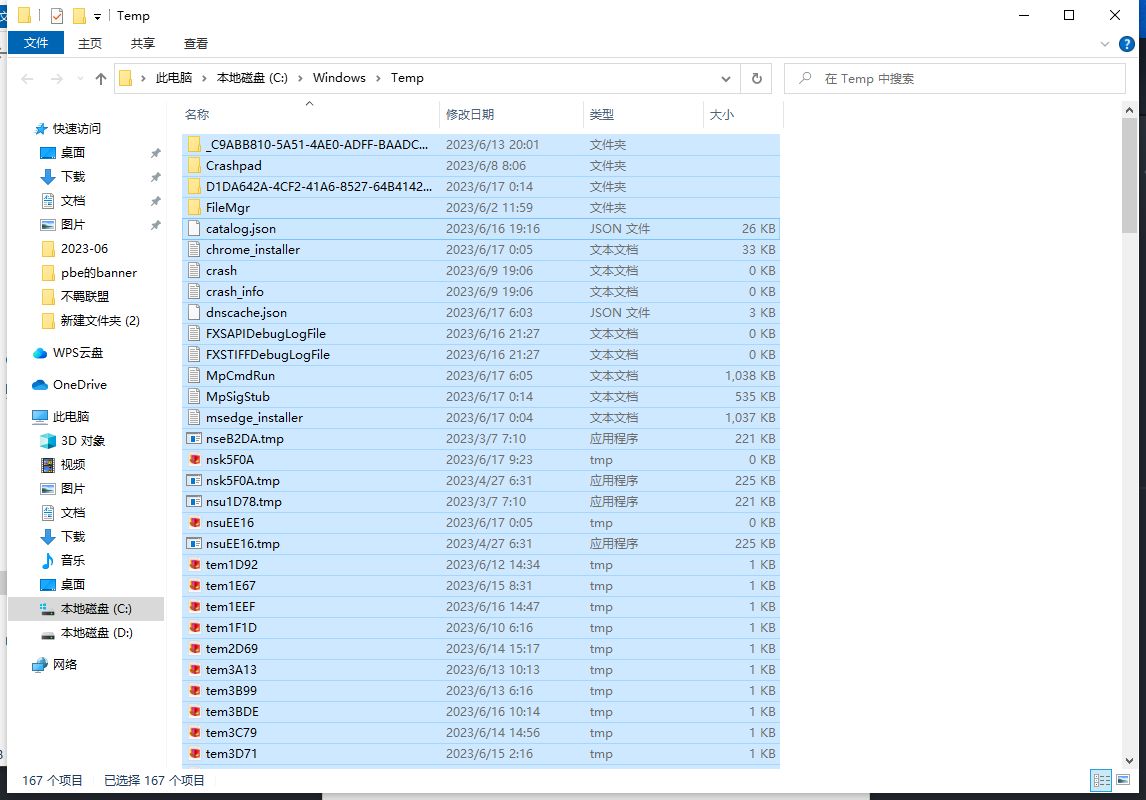1146x800 pixels.
Task: Refresh the Temp folder view
Action: [757, 78]
